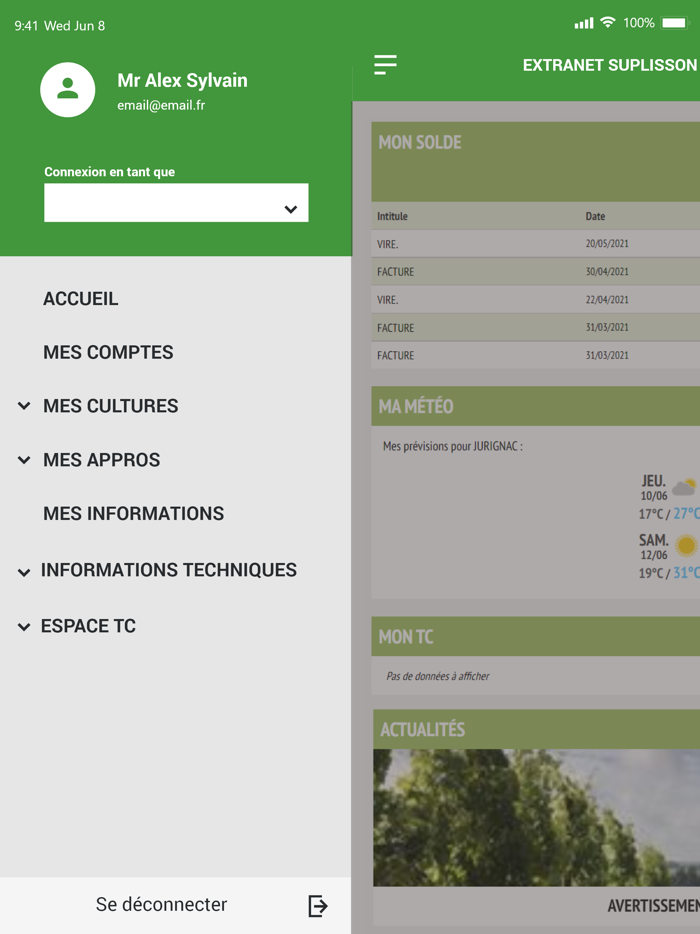Expand MES APPROS chevron

point(24,460)
